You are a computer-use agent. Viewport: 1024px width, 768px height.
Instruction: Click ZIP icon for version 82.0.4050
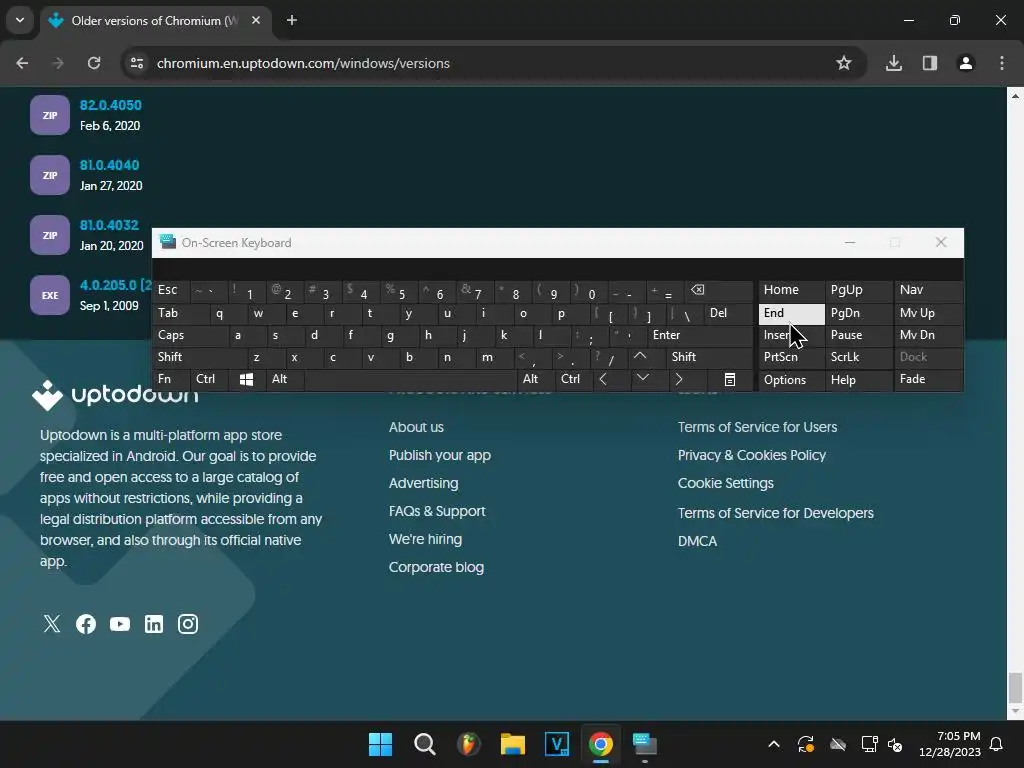click(50, 115)
